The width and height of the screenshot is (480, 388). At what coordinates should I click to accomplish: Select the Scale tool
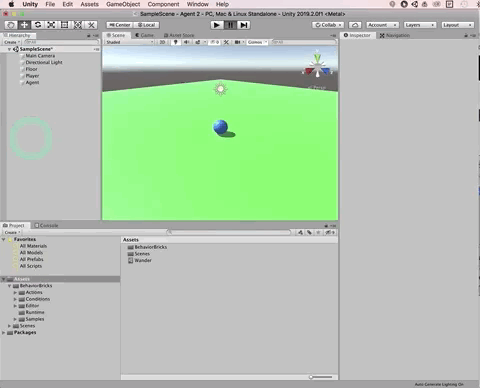pyautogui.click(x=51, y=25)
